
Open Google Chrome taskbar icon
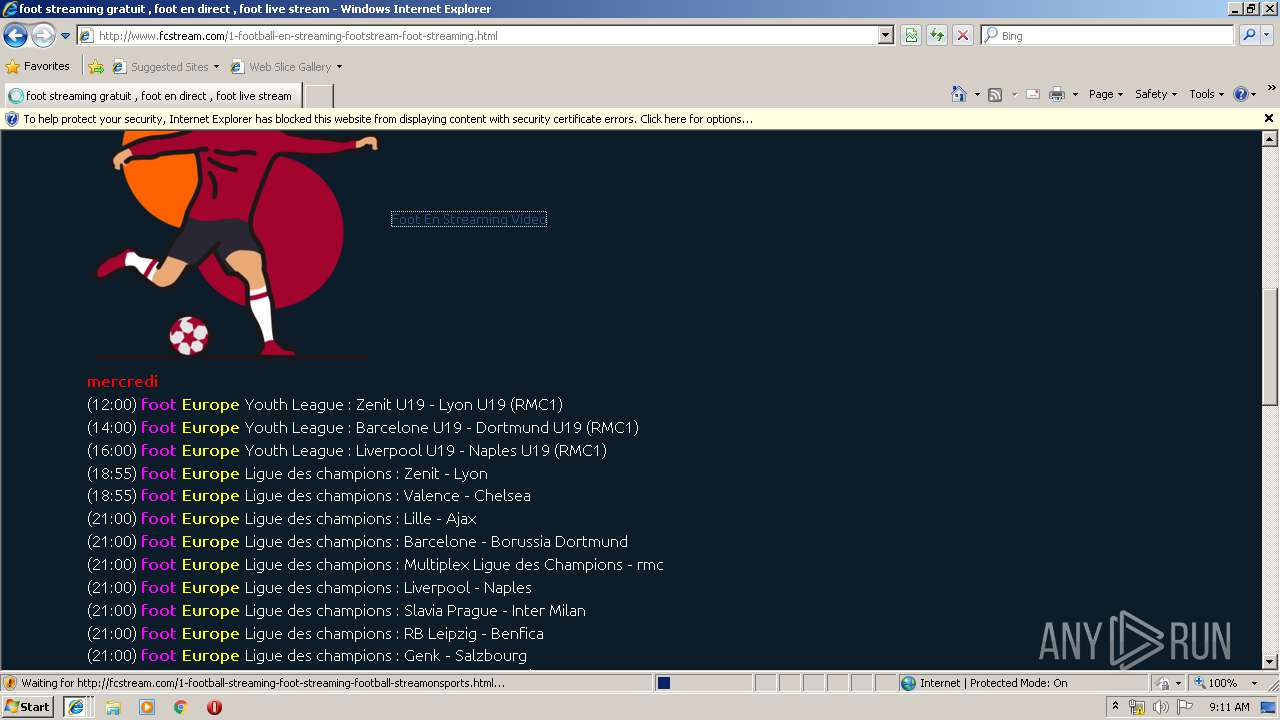click(180, 707)
